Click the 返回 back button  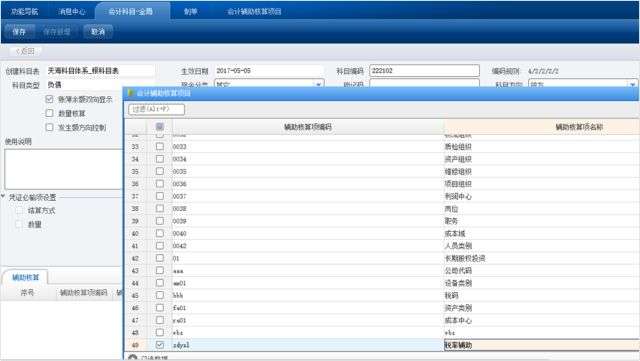(x=25, y=51)
